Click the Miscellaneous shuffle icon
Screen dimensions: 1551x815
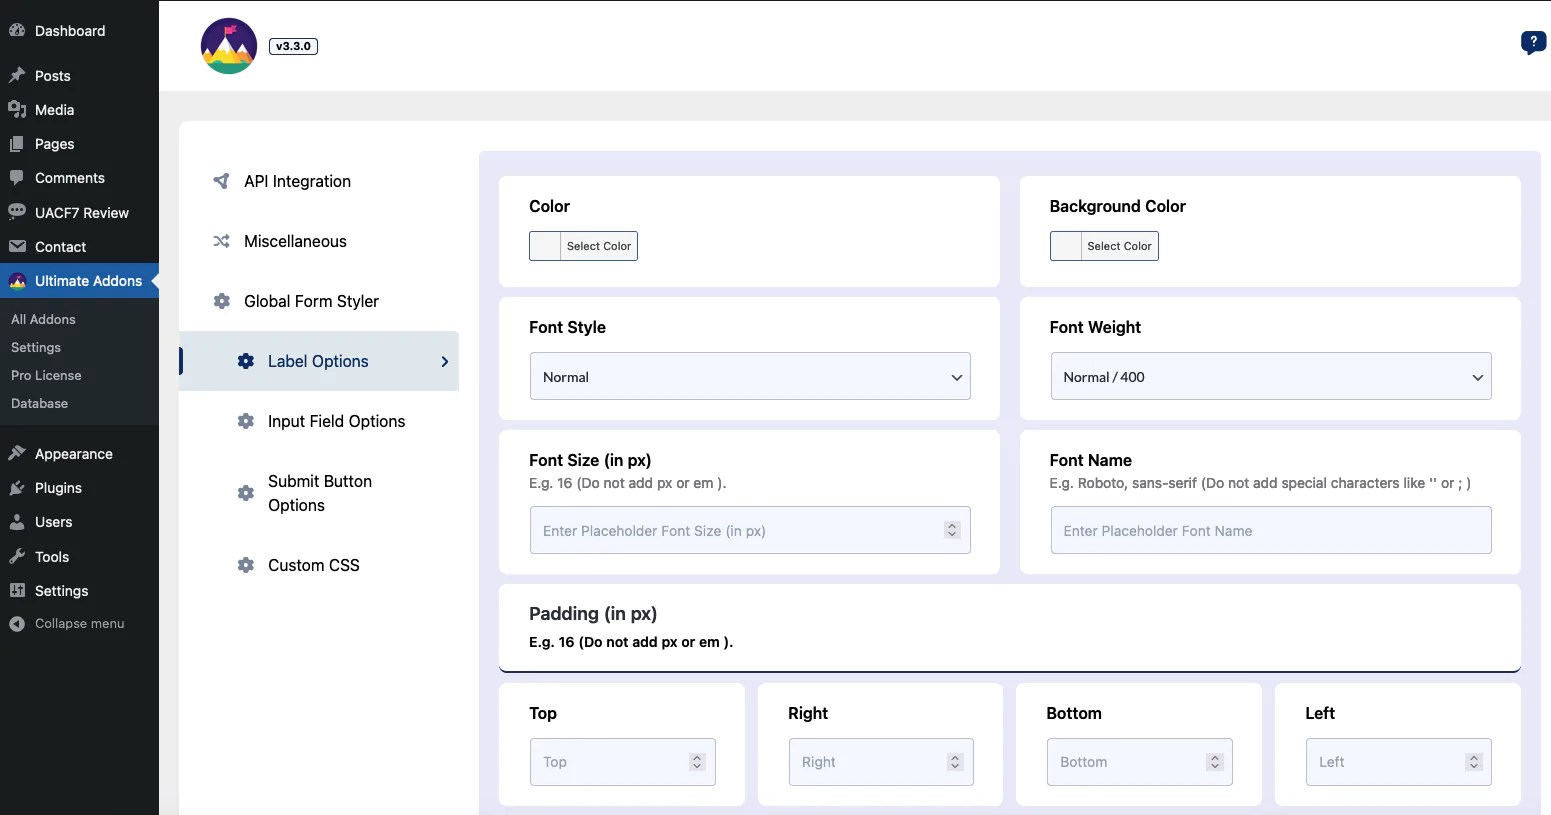click(221, 241)
